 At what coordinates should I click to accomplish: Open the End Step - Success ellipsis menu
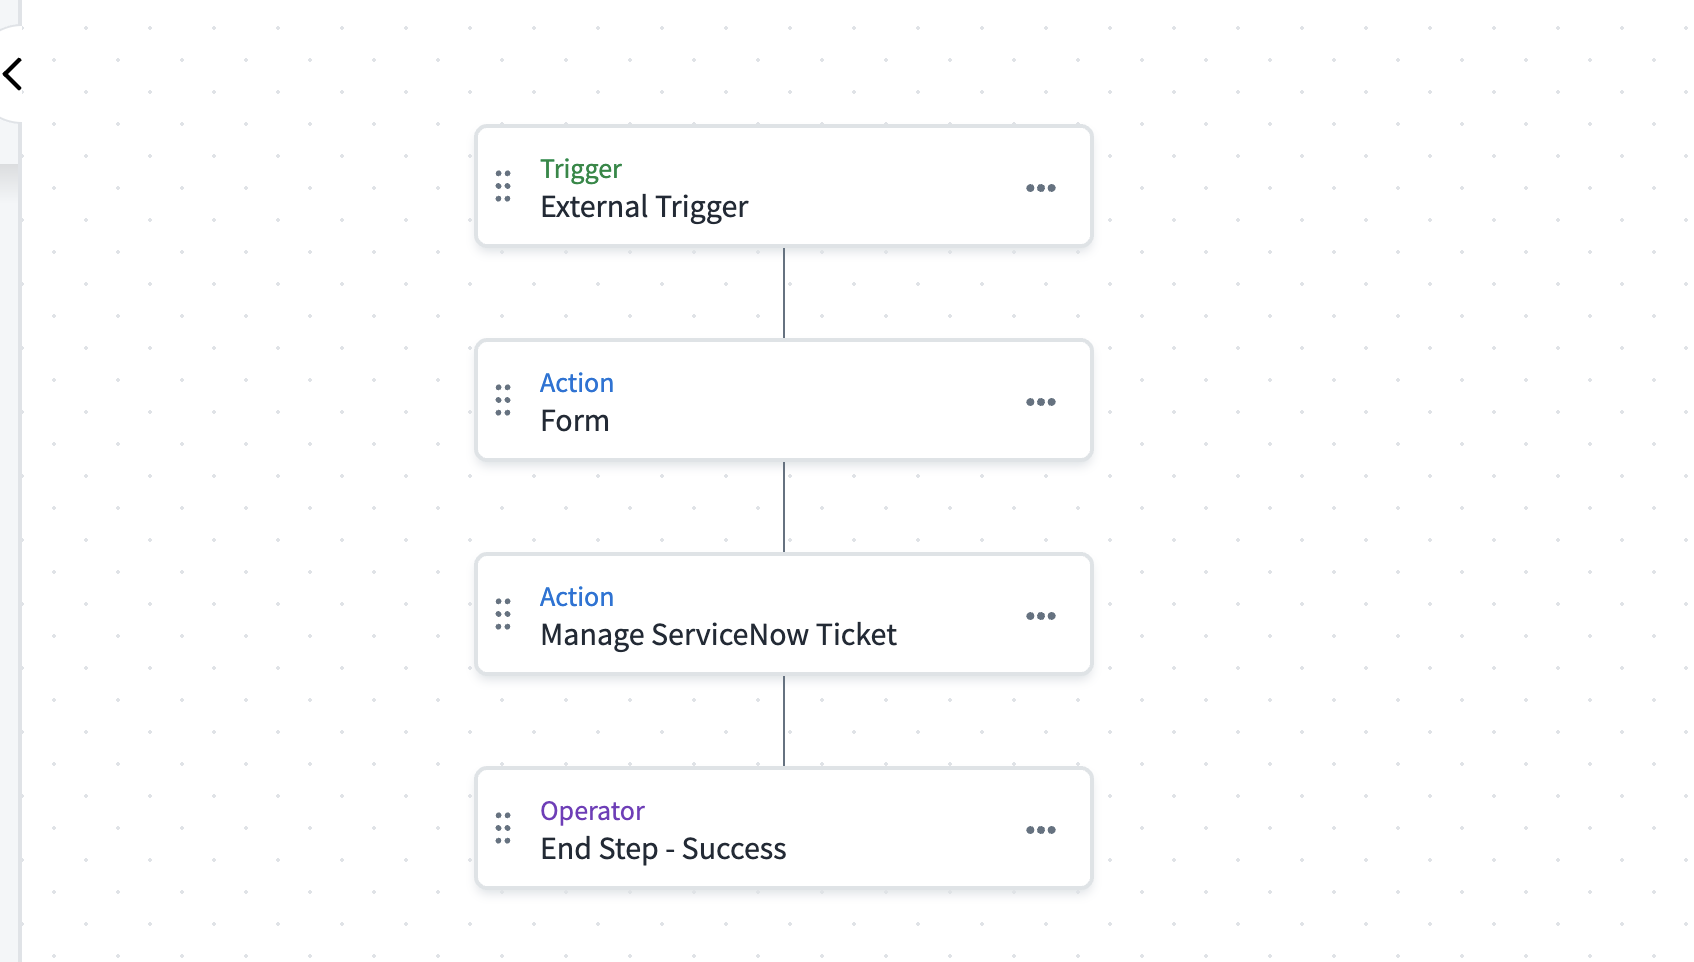1040,830
